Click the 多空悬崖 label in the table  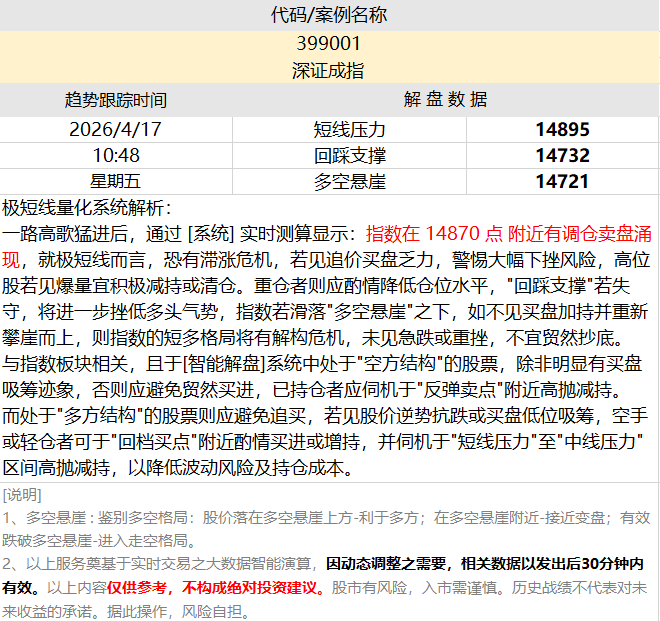pos(349,181)
